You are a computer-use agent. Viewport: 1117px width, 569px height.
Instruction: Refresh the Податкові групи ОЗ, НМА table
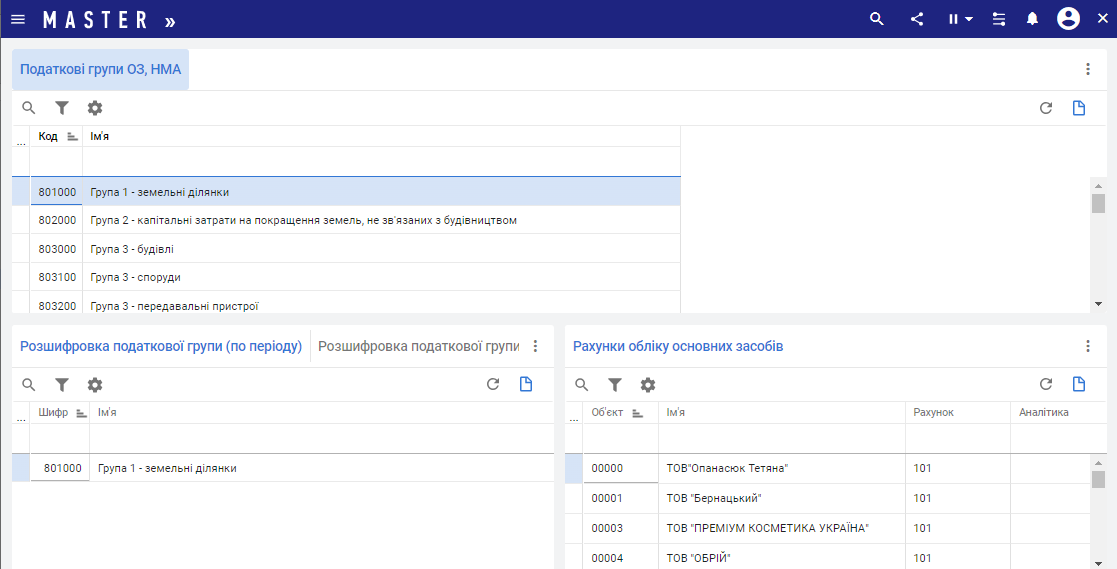click(1046, 108)
